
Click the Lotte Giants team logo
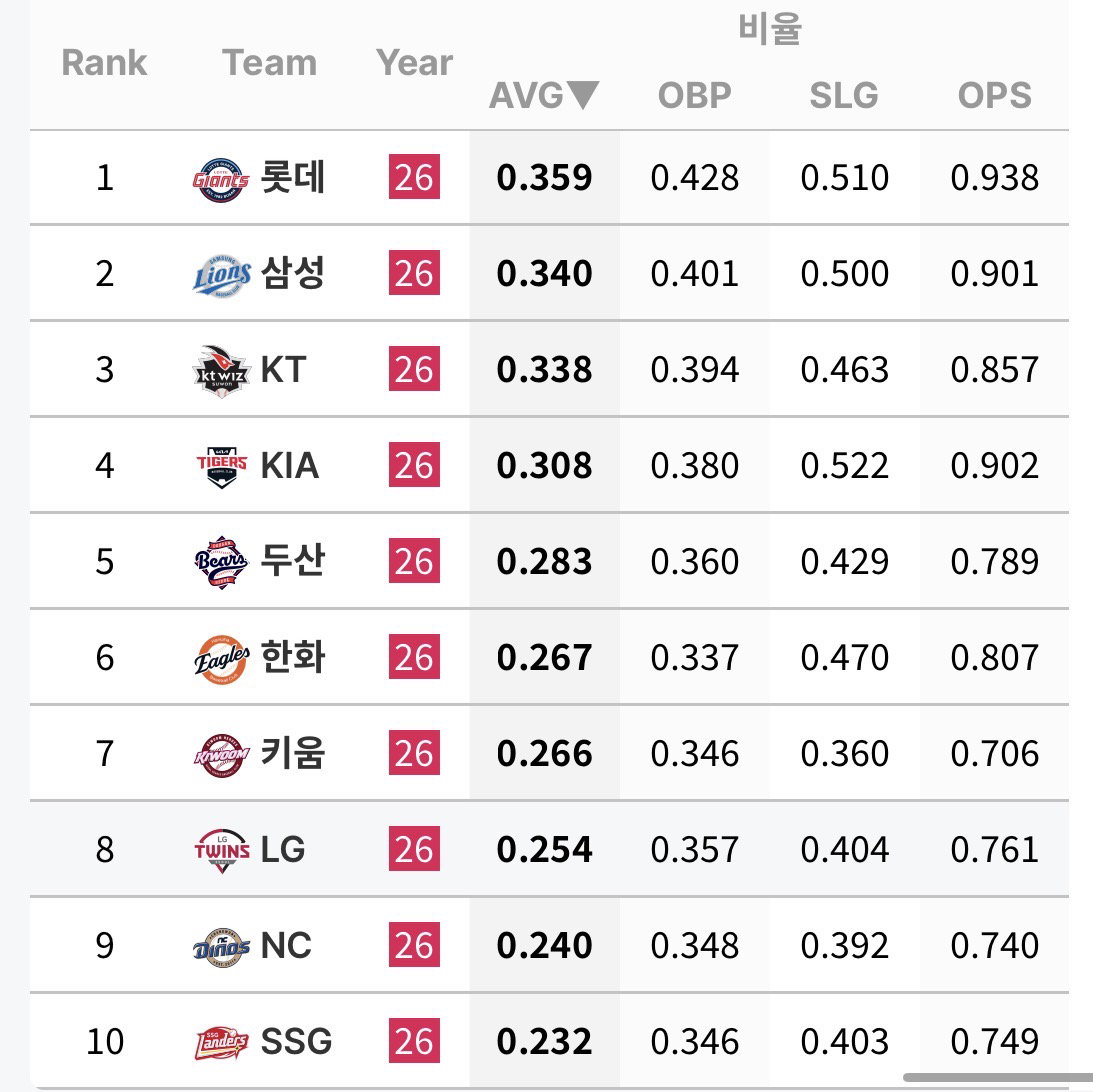(x=221, y=179)
